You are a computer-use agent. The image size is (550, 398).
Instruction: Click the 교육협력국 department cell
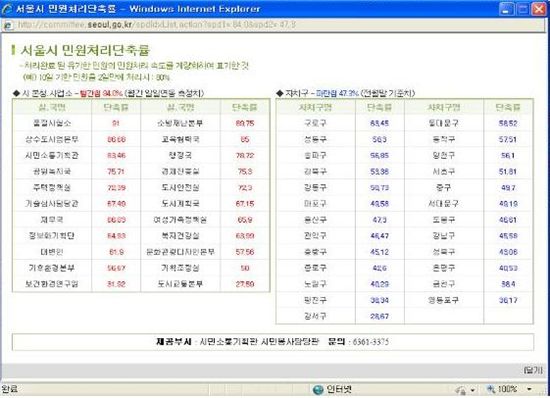pos(180,139)
